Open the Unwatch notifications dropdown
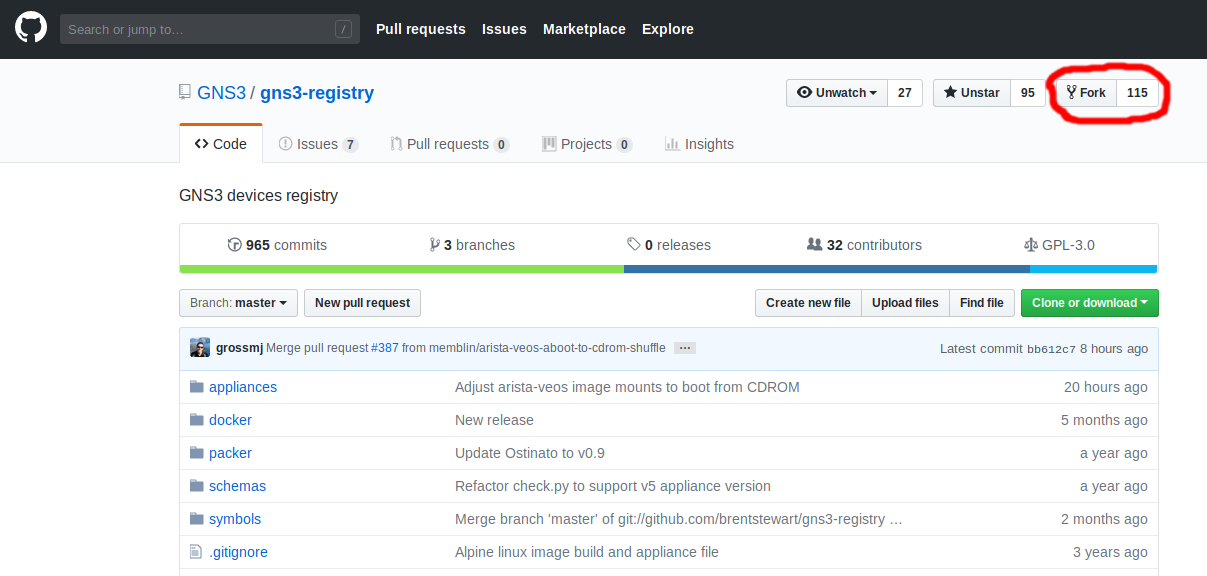This screenshot has width=1207, height=576. [837, 93]
